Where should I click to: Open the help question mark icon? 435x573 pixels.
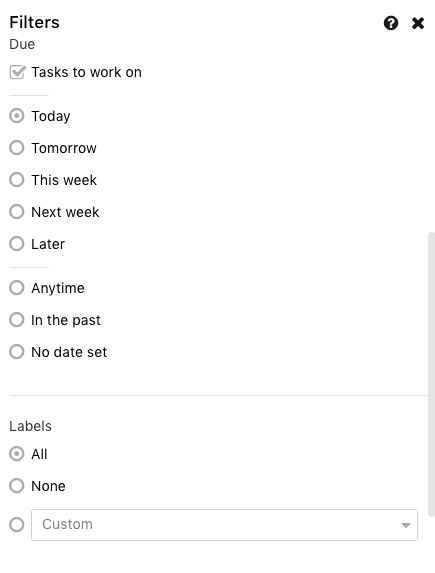coord(391,23)
